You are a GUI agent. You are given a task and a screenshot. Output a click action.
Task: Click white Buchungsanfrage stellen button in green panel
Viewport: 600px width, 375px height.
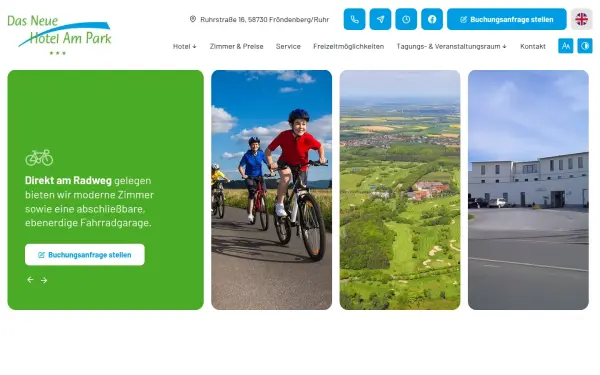tap(85, 254)
